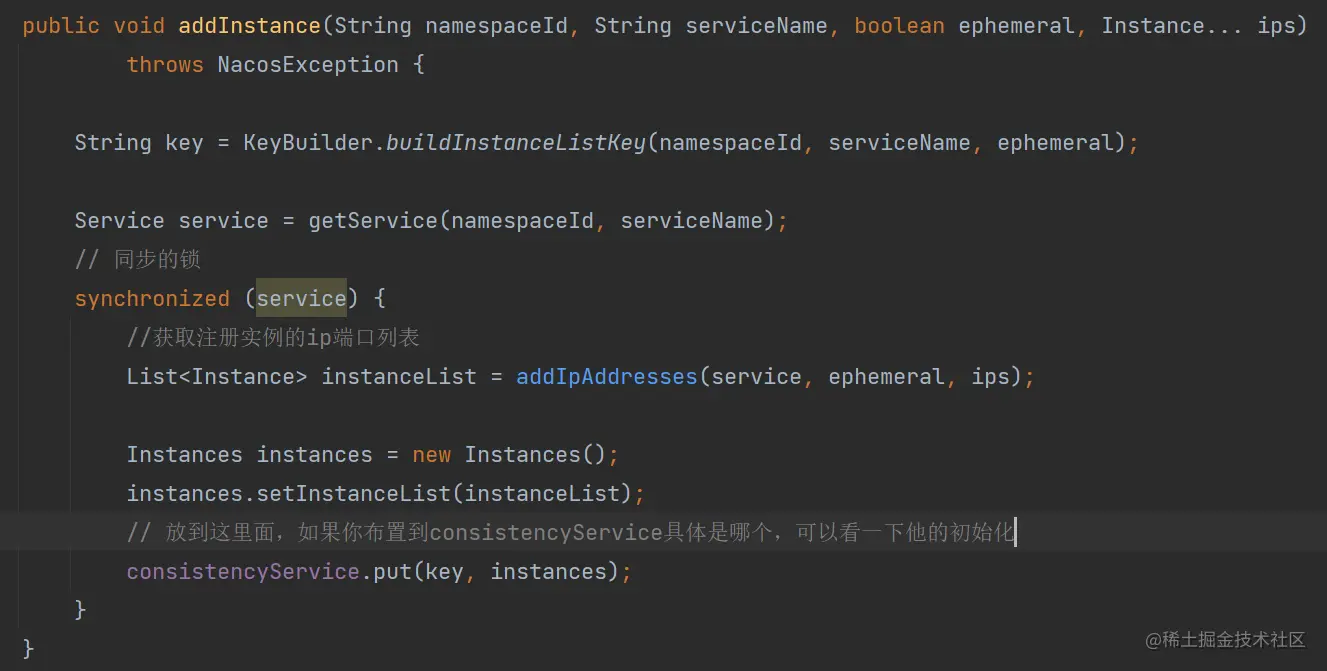The image size is (1327, 671).
Task: Click the 'boolean ephemeral' parameter
Action: click(x=965, y=26)
